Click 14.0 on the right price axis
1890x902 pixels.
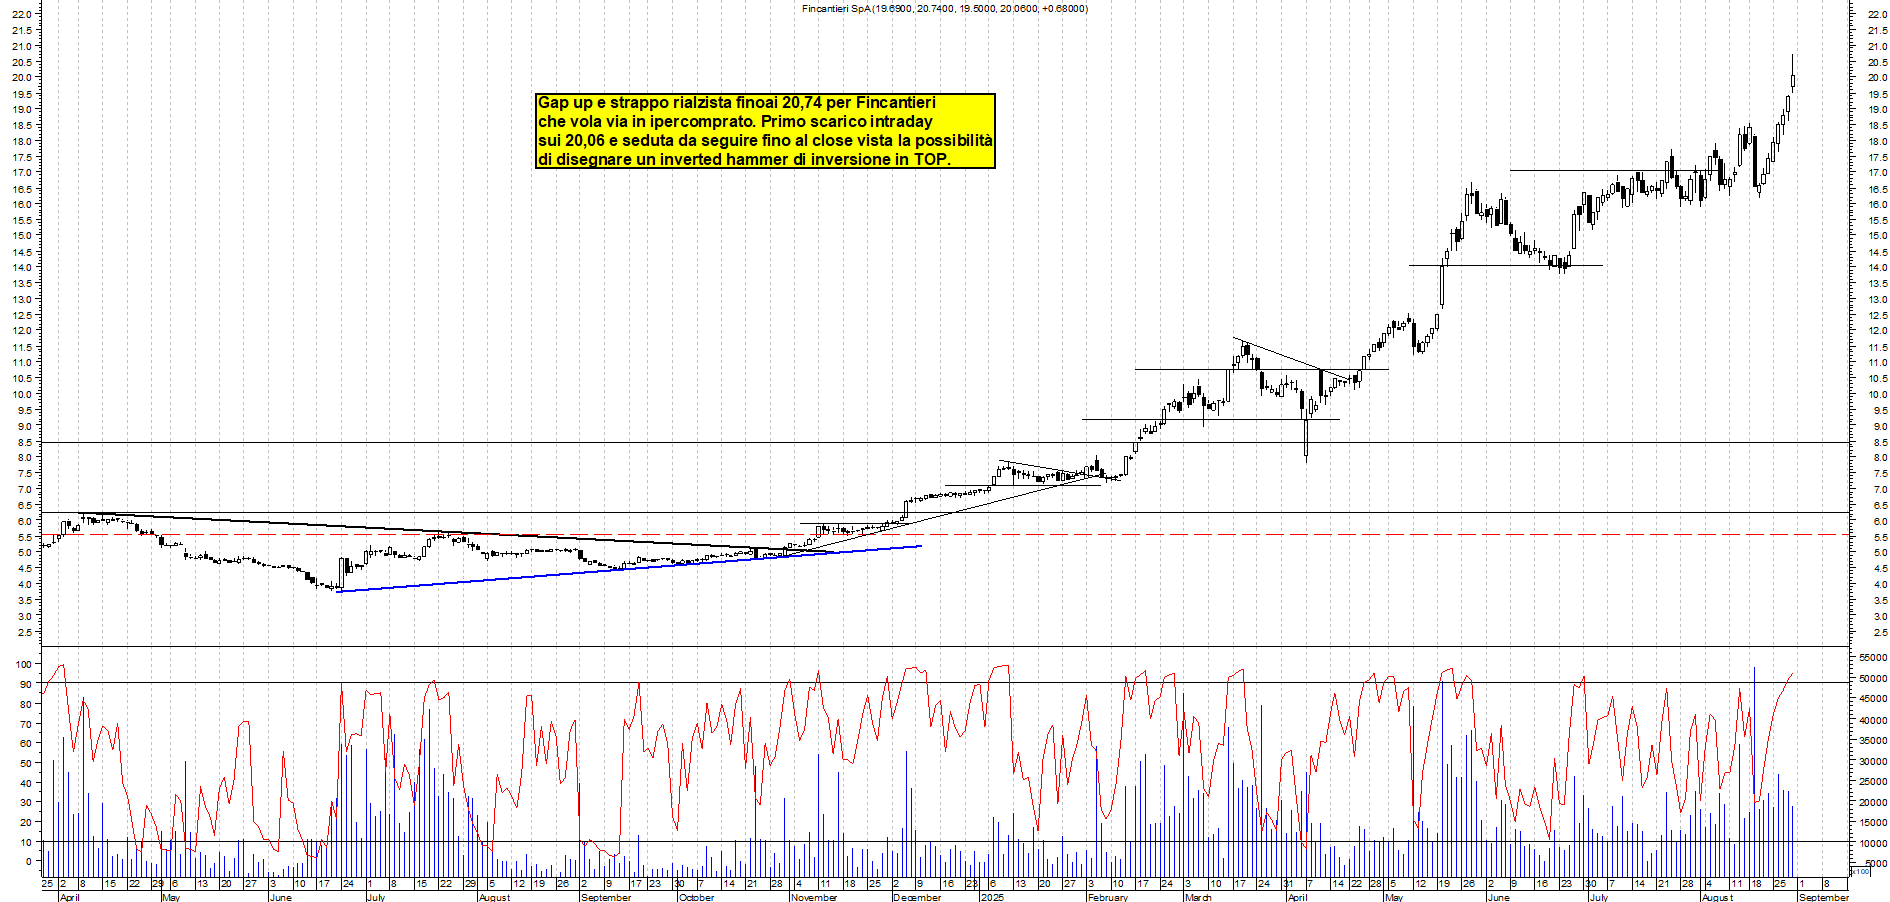click(1877, 268)
